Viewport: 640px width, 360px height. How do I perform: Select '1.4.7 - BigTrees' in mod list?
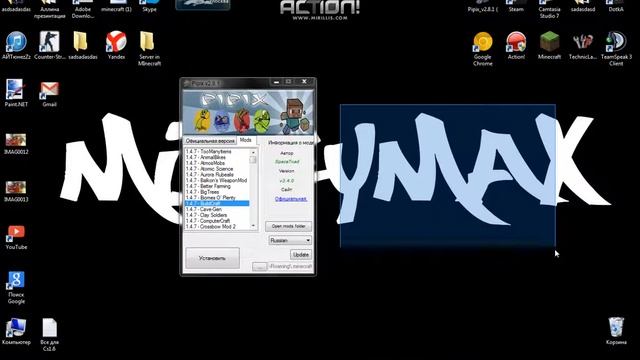pos(217,192)
